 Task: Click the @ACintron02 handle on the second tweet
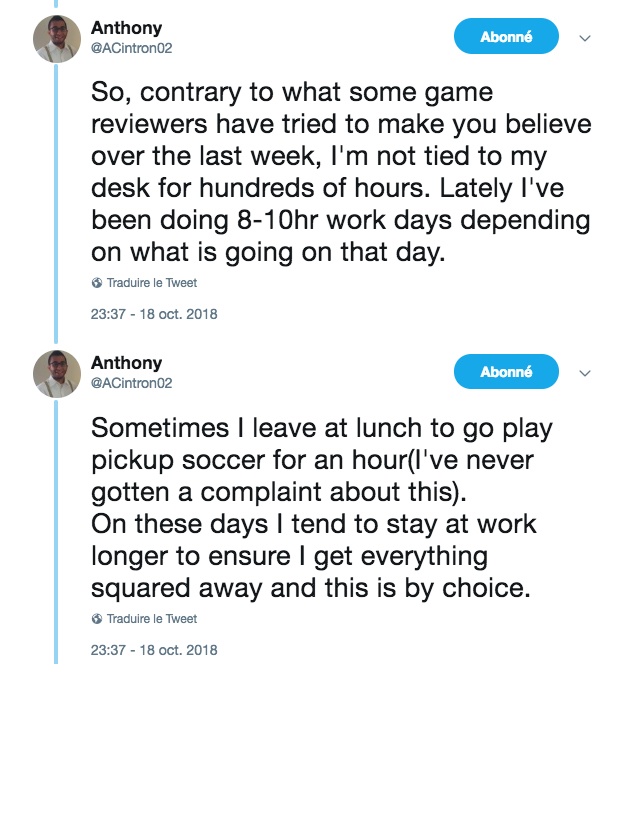click(x=132, y=382)
